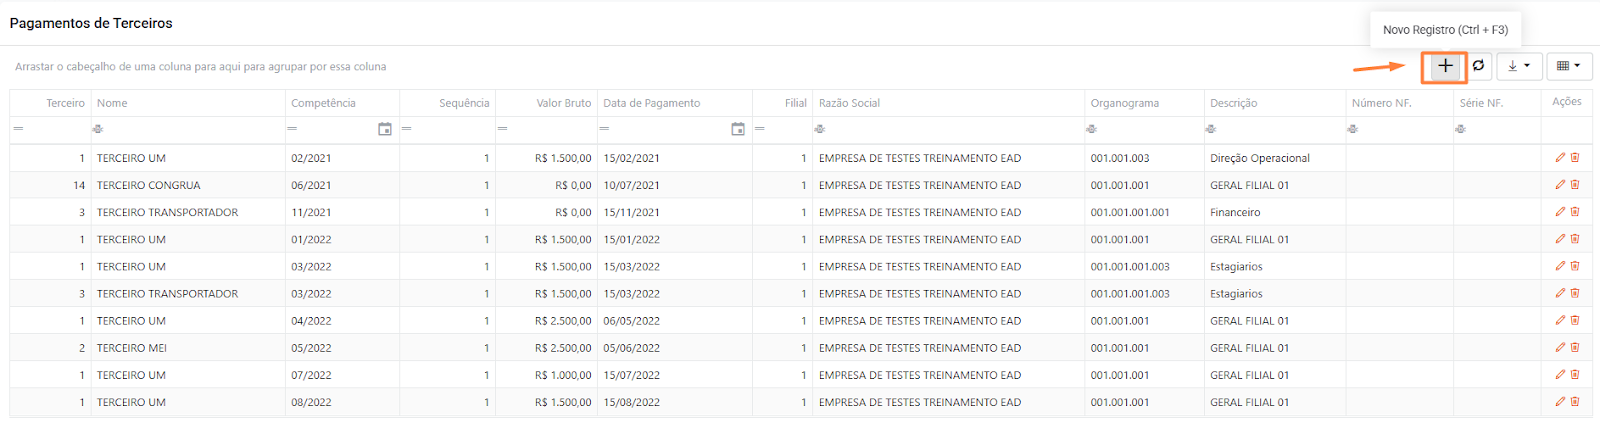The height and width of the screenshot is (423, 1600).
Task: Open the column chooser dropdown
Action: (x=1569, y=66)
